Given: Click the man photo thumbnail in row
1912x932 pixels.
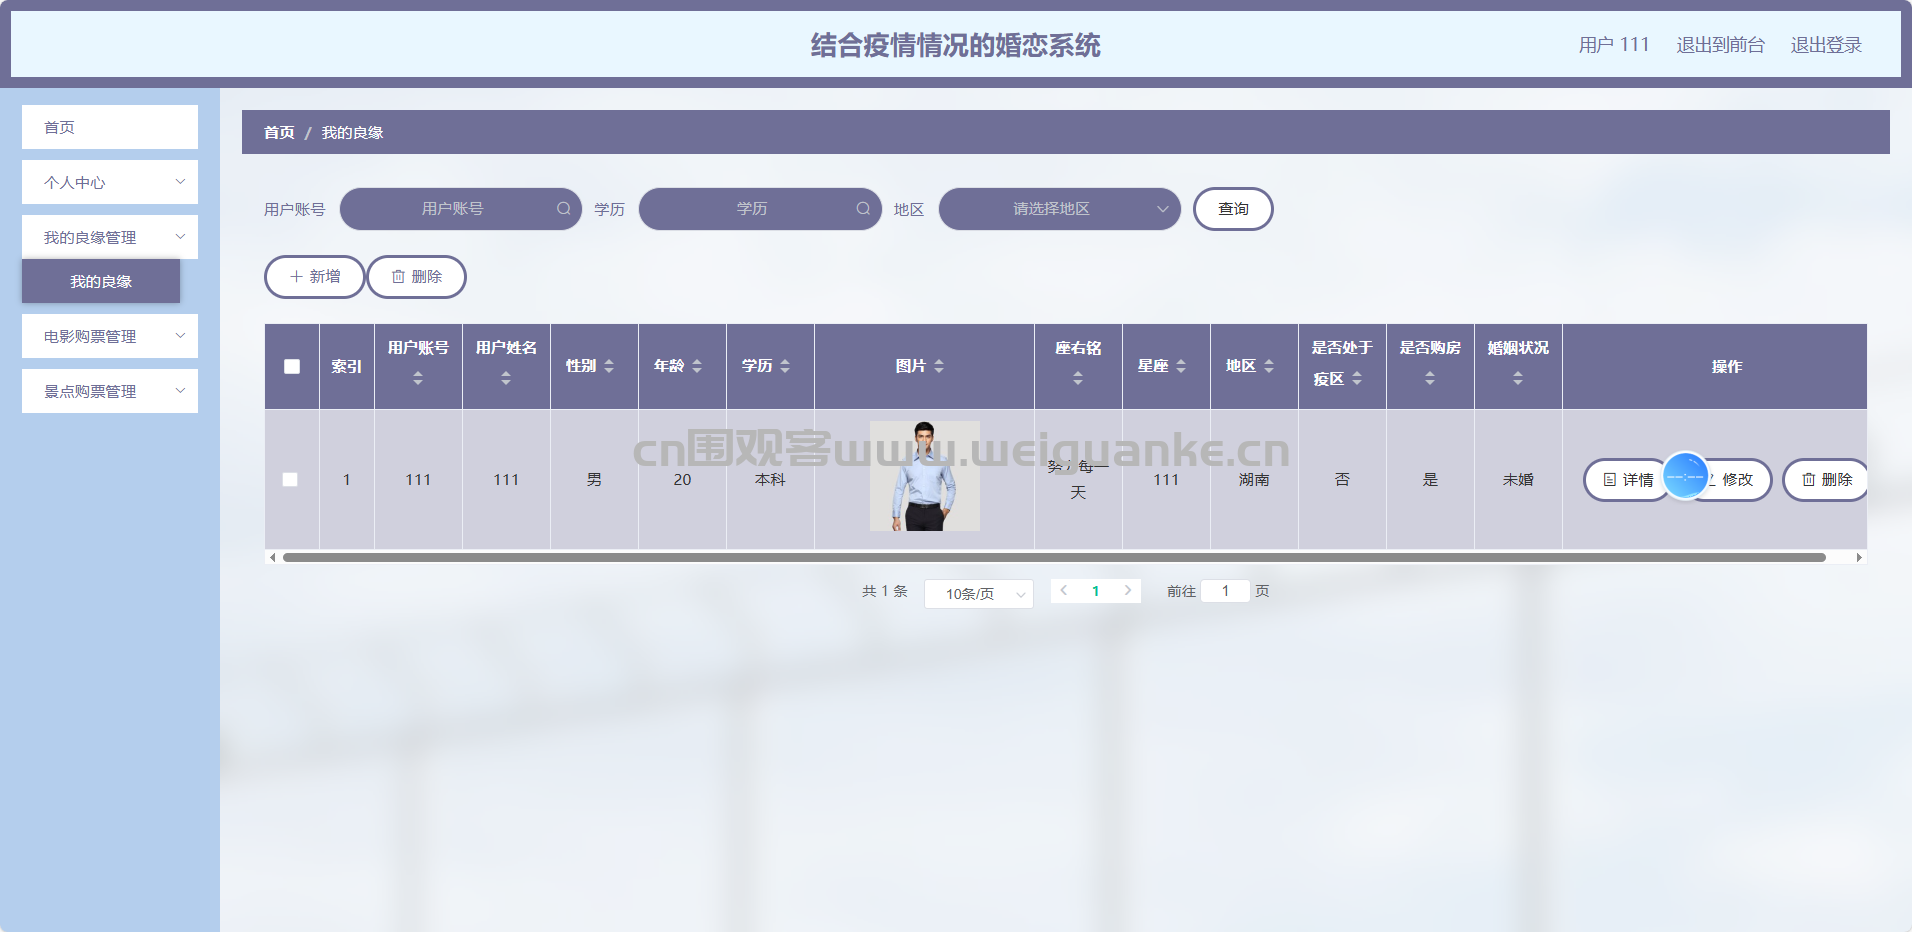Looking at the screenshot, I should 924,476.
